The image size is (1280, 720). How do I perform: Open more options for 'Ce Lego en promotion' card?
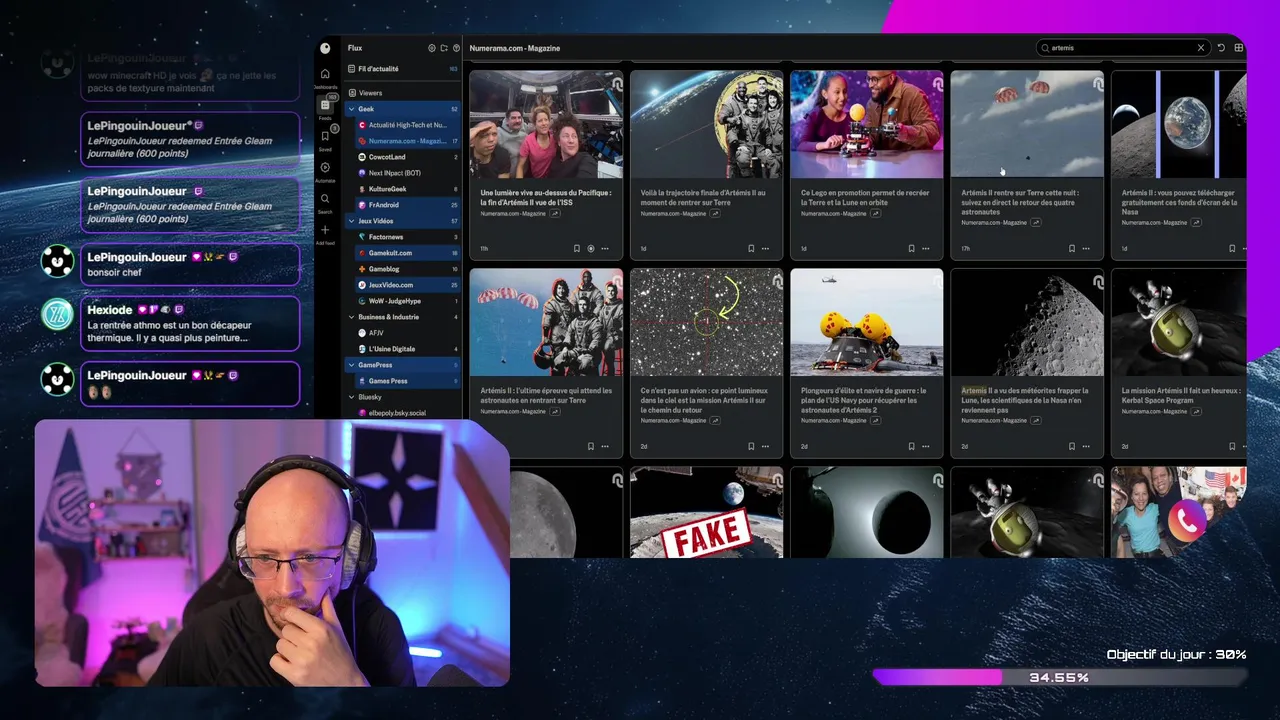925,248
